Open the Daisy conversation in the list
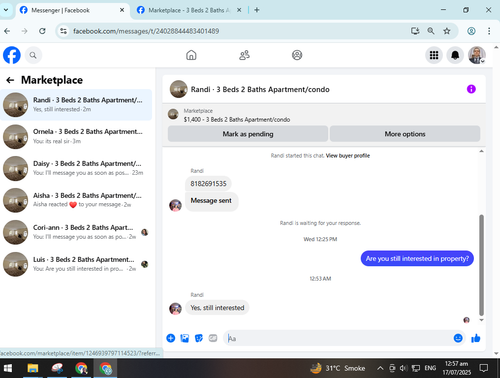Screen dimensions: 500x378 [76, 168]
